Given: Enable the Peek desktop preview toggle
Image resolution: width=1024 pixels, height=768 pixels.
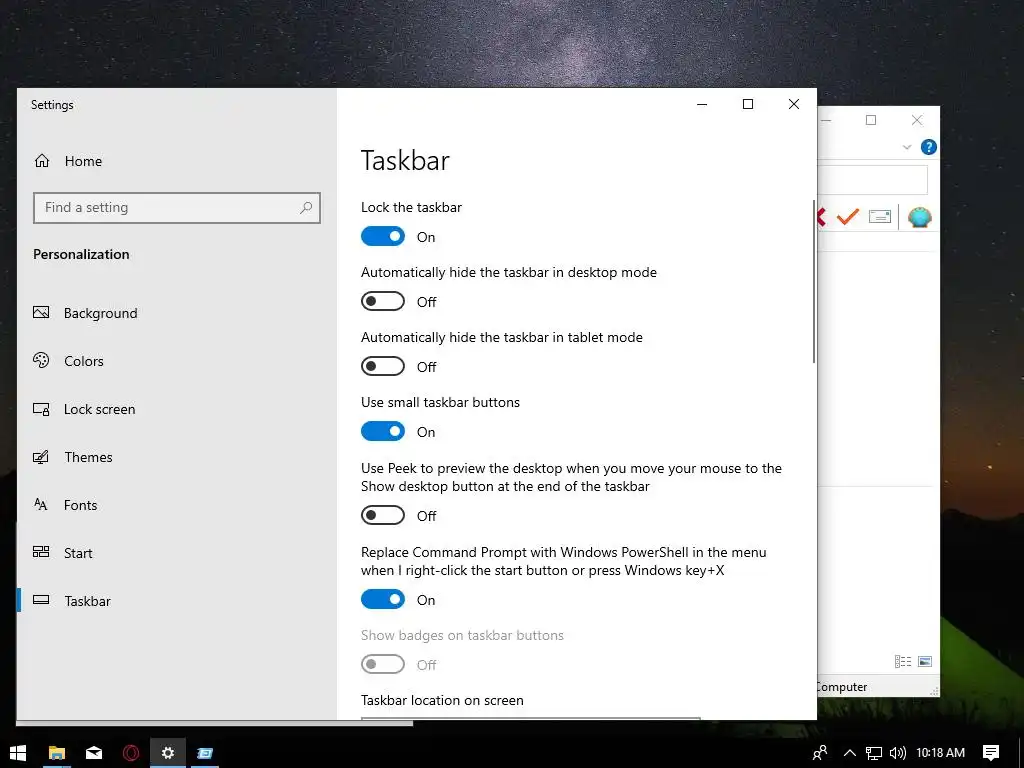Looking at the screenshot, I should pyautogui.click(x=383, y=515).
